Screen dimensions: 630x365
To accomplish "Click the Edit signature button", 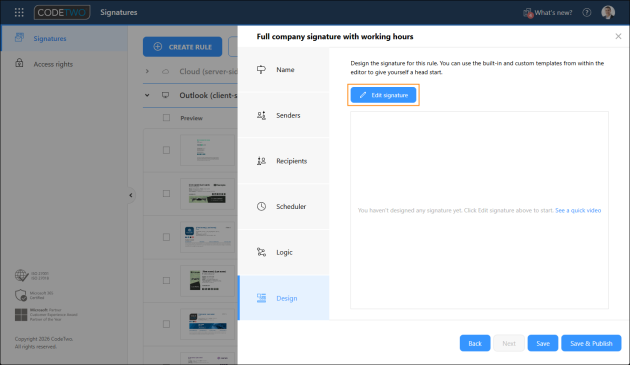I will 383,95.
